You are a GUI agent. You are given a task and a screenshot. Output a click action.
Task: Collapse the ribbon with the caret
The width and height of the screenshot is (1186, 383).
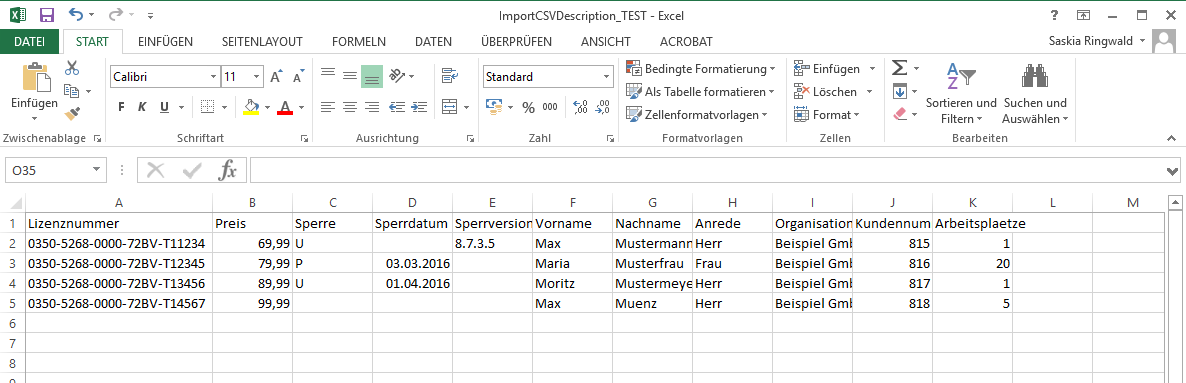click(x=1172, y=139)
